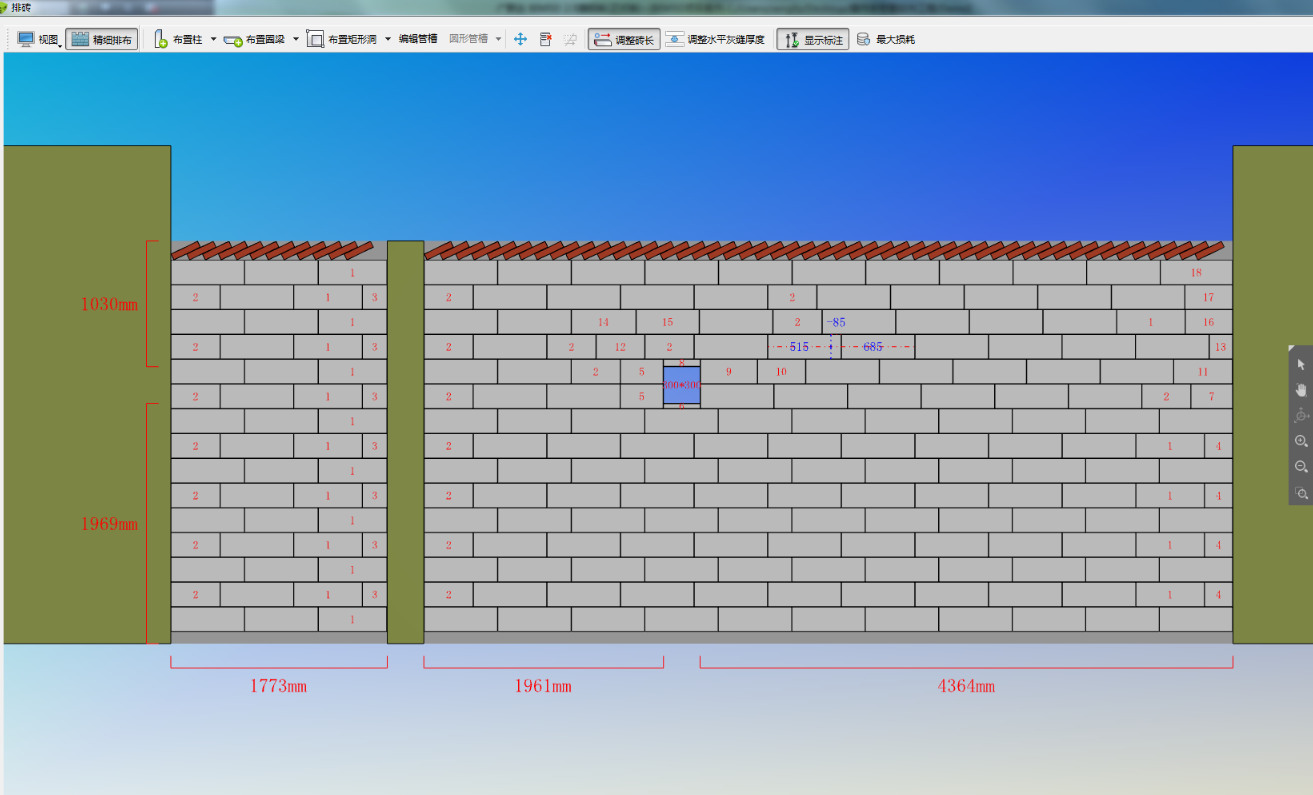The image size is (1313, 795).
Task: Expand the 布置柱 dropdown arrow
Action: 213,39
